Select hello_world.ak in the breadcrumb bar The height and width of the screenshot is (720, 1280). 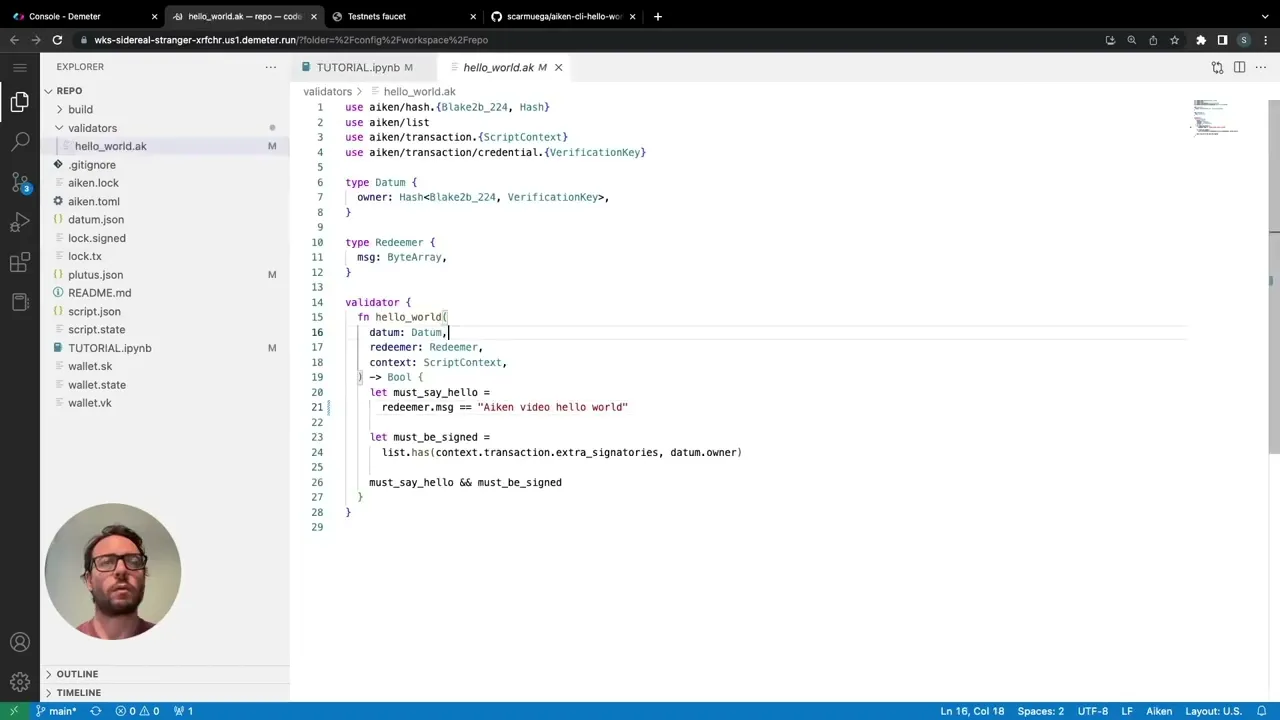pos(419,91)
